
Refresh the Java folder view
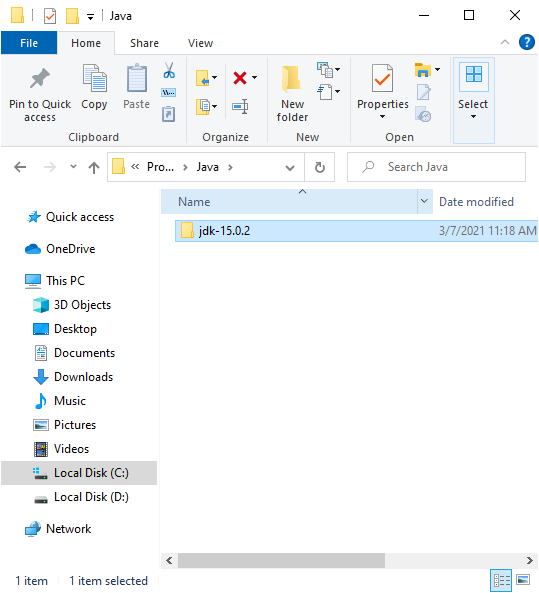point(320,167)
